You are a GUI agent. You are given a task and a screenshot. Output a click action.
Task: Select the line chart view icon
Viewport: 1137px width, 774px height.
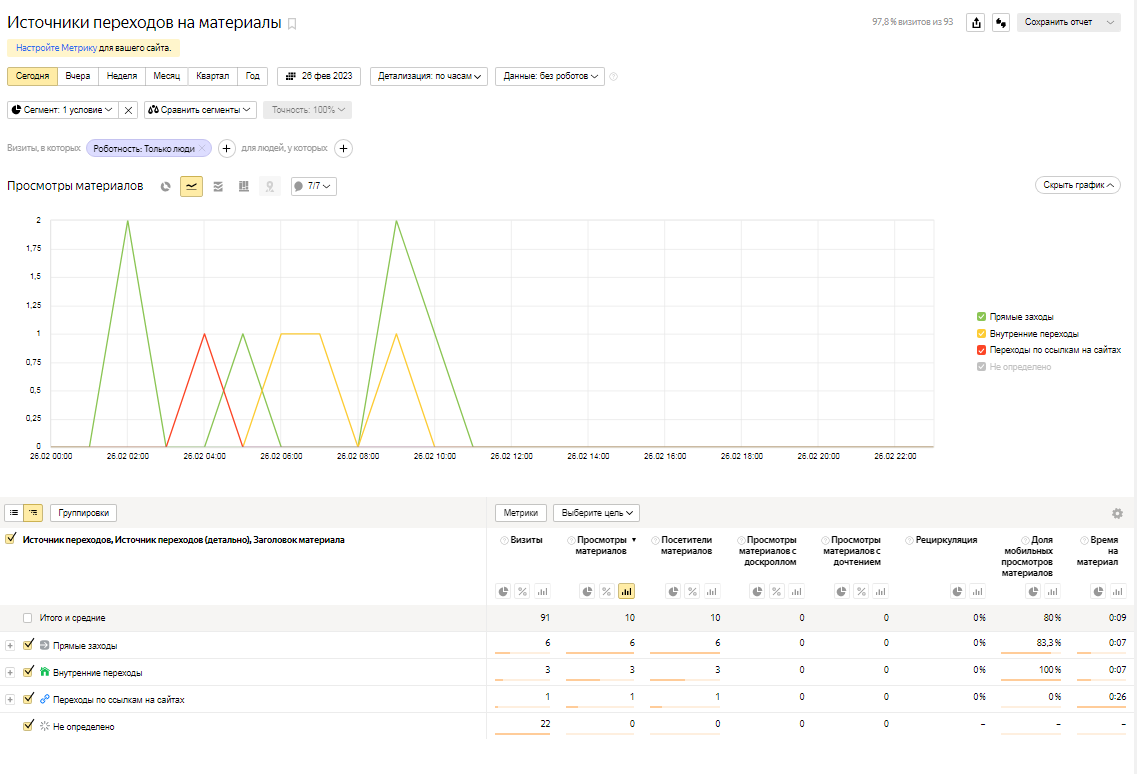pyautogui.click(x=191, y=186)
